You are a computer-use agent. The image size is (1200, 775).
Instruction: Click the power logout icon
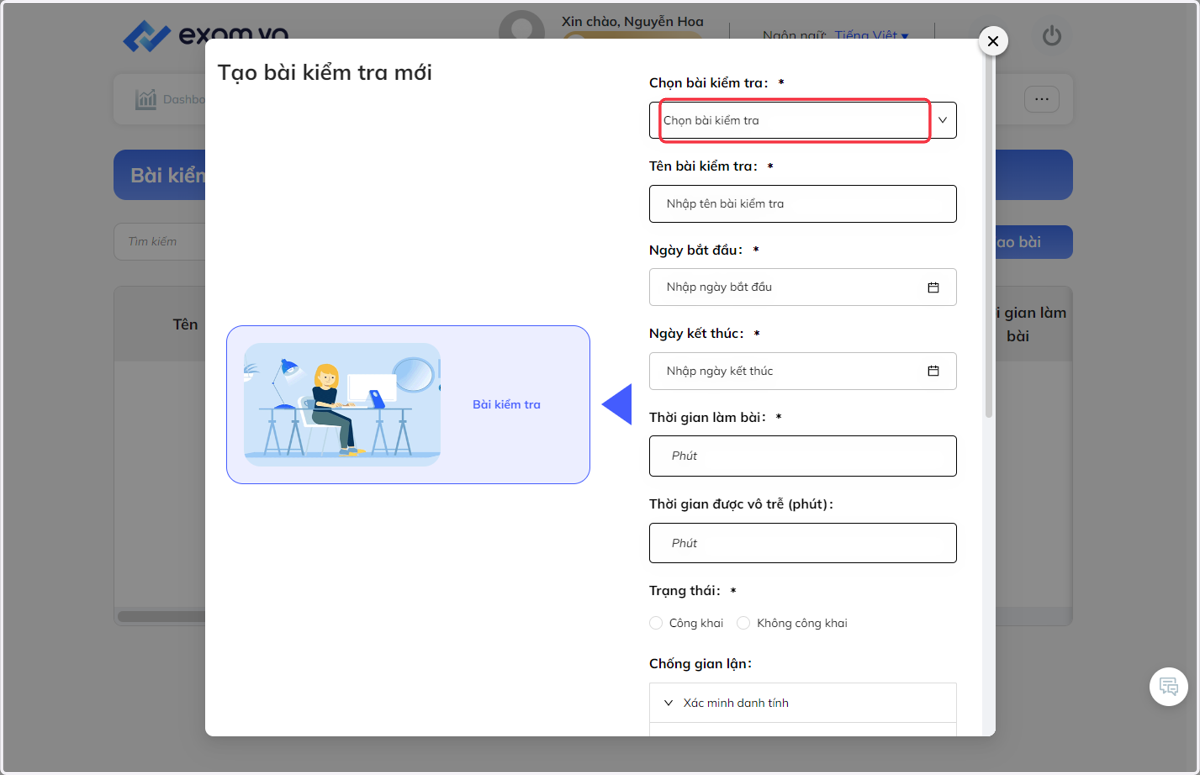pyautogui.click(x=1051, y=36)
